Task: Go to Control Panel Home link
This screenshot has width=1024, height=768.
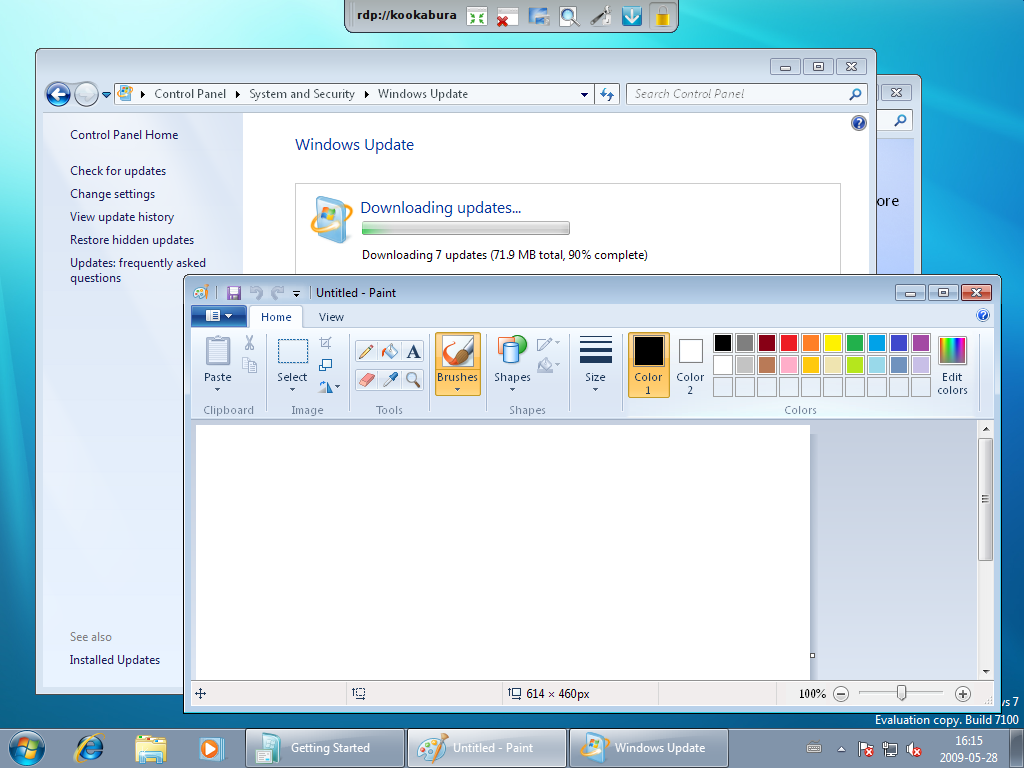Action: pyautogui.click(x=124, y=135)
